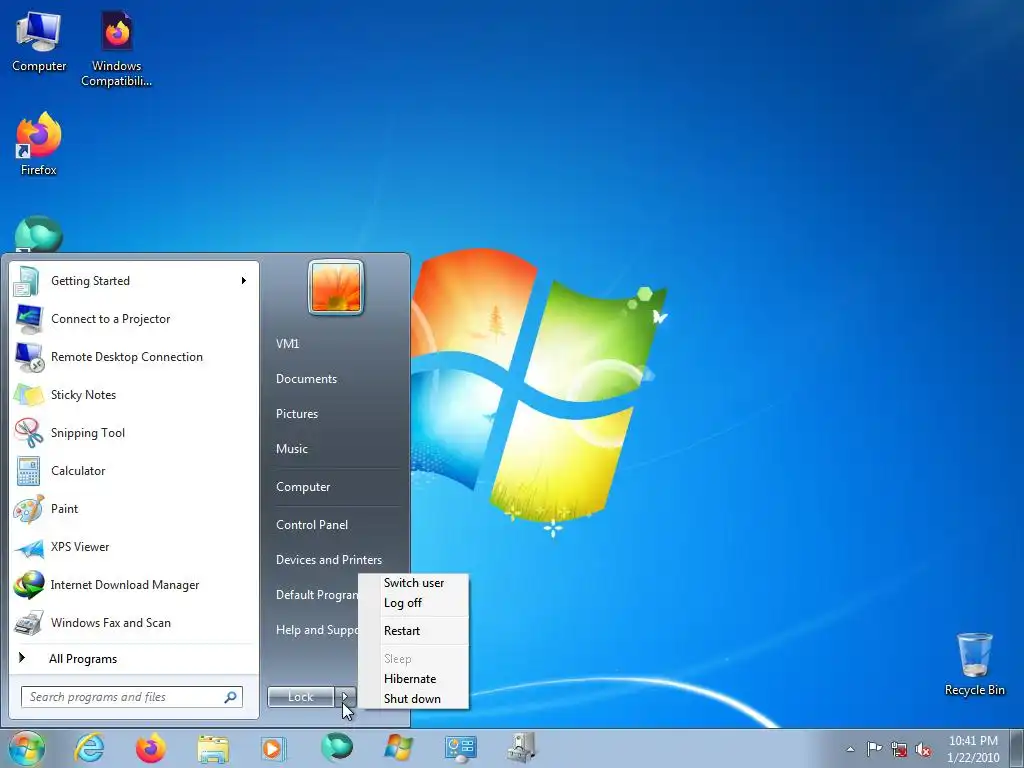Click the control panel-style taskbar icon
The height and width of the screenshot is (768, 1024).
[x=460, y=748]
